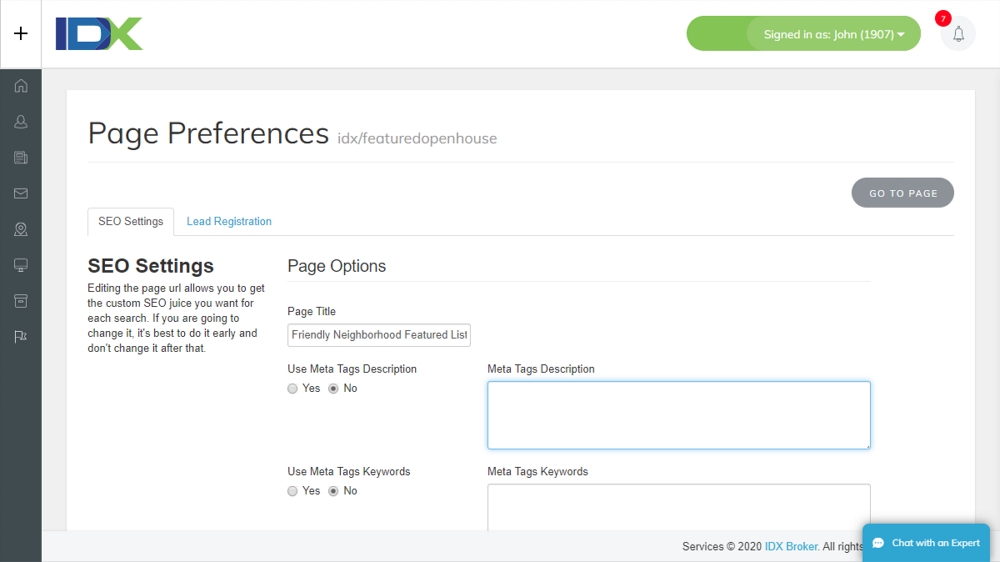Select No for Use Meta Tags Description
The width and height of the screenshot is (1000, 562).
334,389
